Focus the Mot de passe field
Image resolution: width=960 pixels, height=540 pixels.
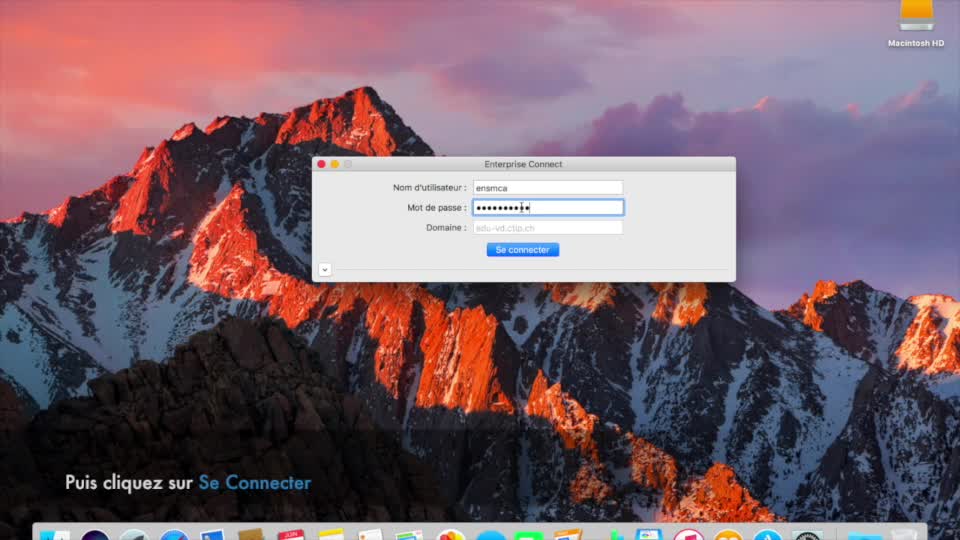click(548, 207)
